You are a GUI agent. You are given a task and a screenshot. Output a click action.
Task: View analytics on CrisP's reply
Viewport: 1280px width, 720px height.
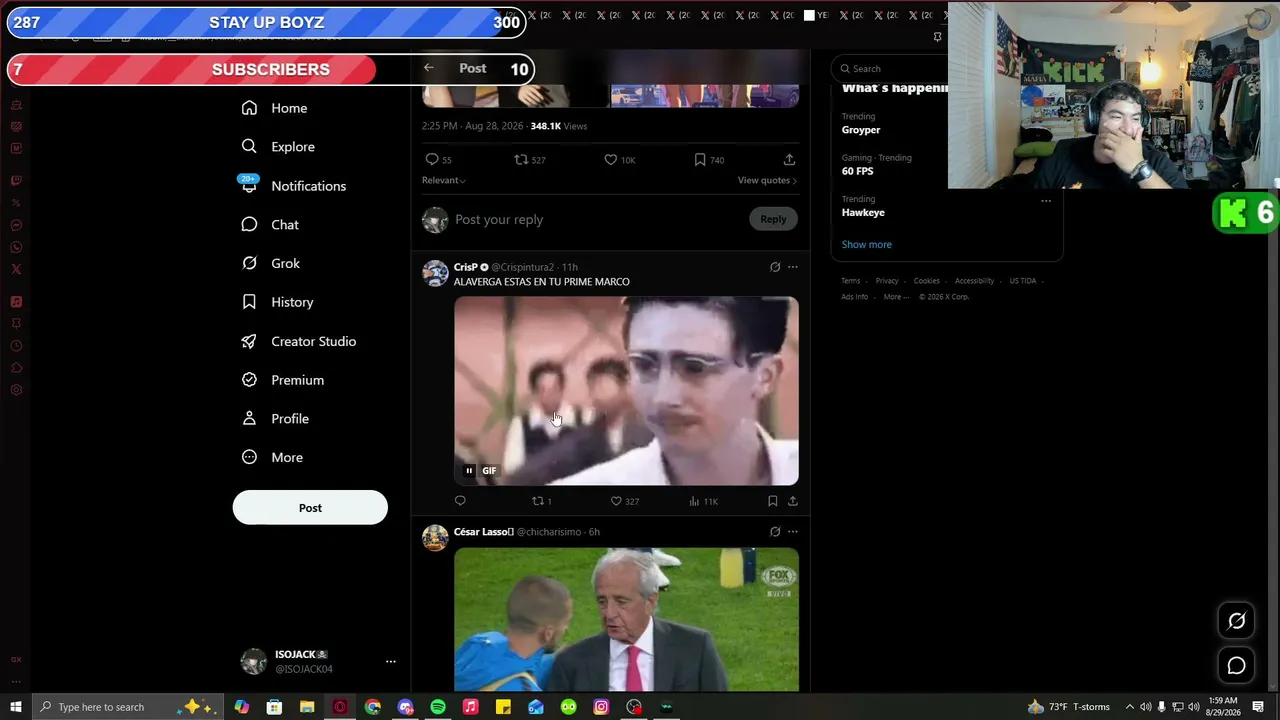click(694, 501)
